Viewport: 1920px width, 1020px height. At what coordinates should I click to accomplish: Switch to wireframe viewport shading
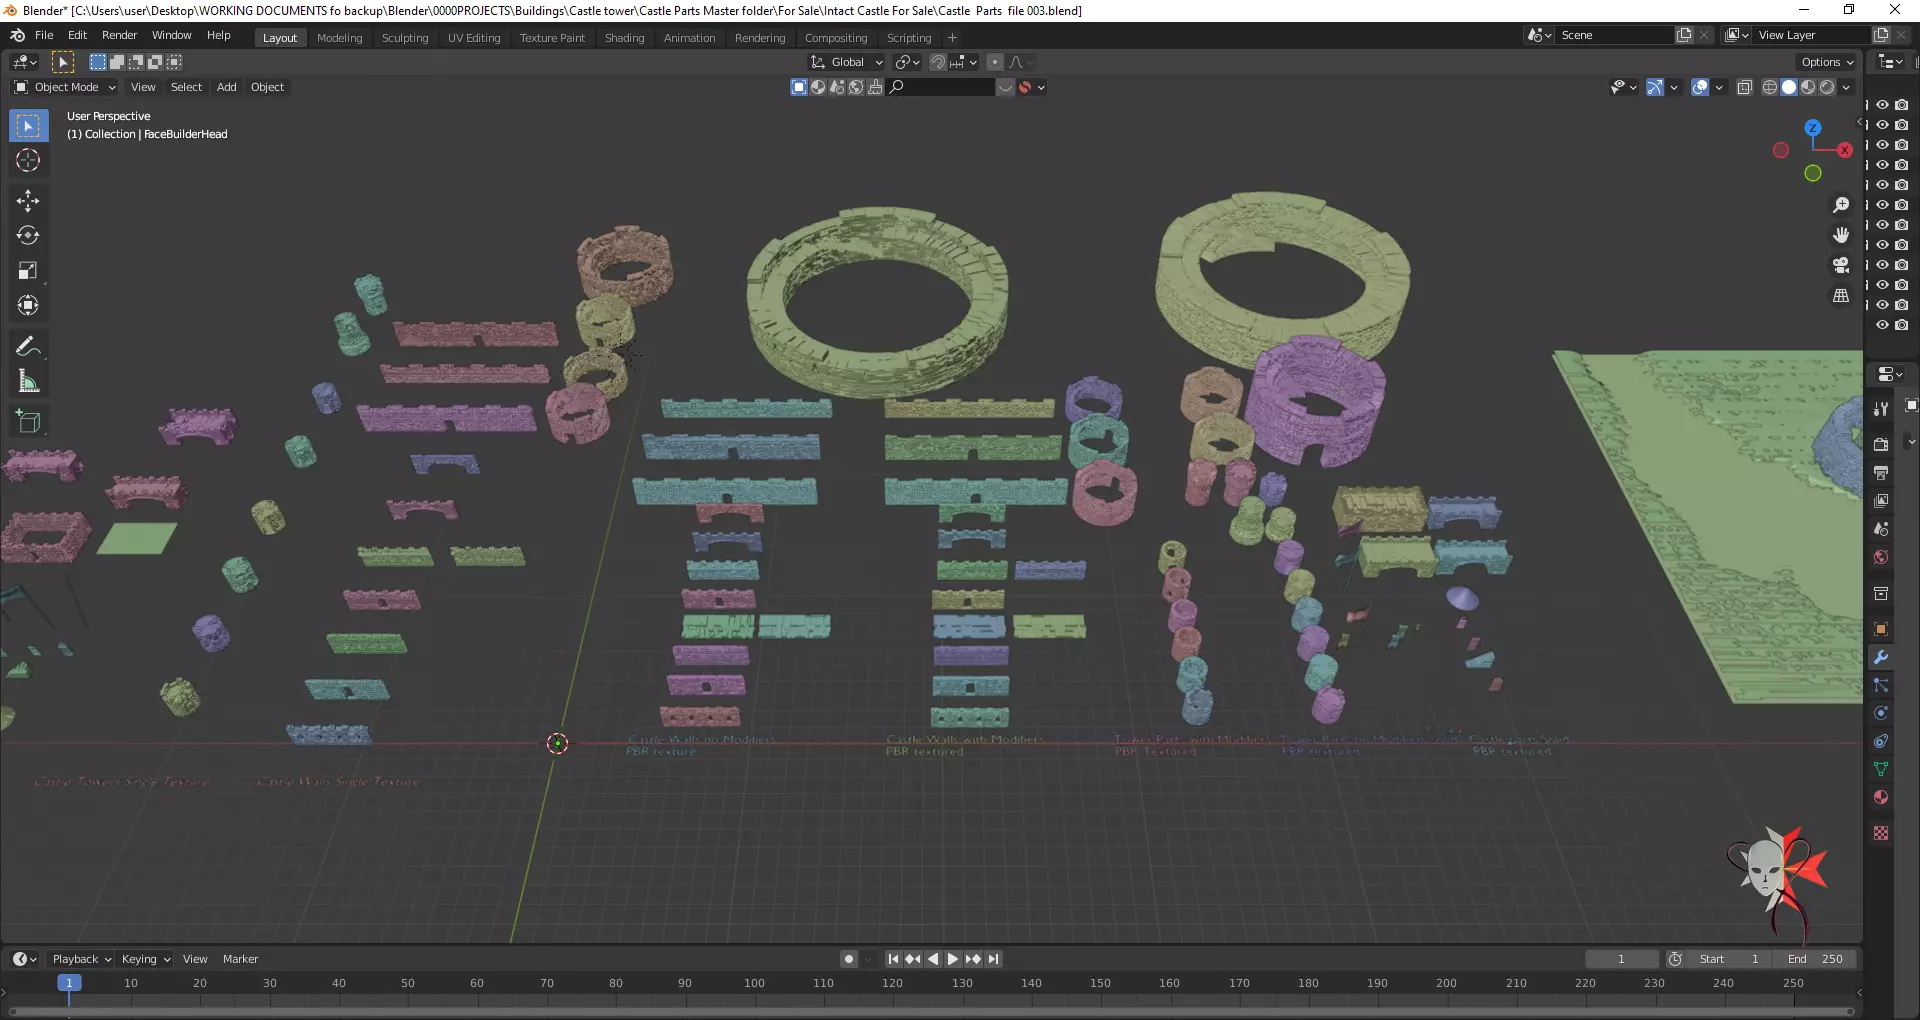click(x=1770, y=87)
